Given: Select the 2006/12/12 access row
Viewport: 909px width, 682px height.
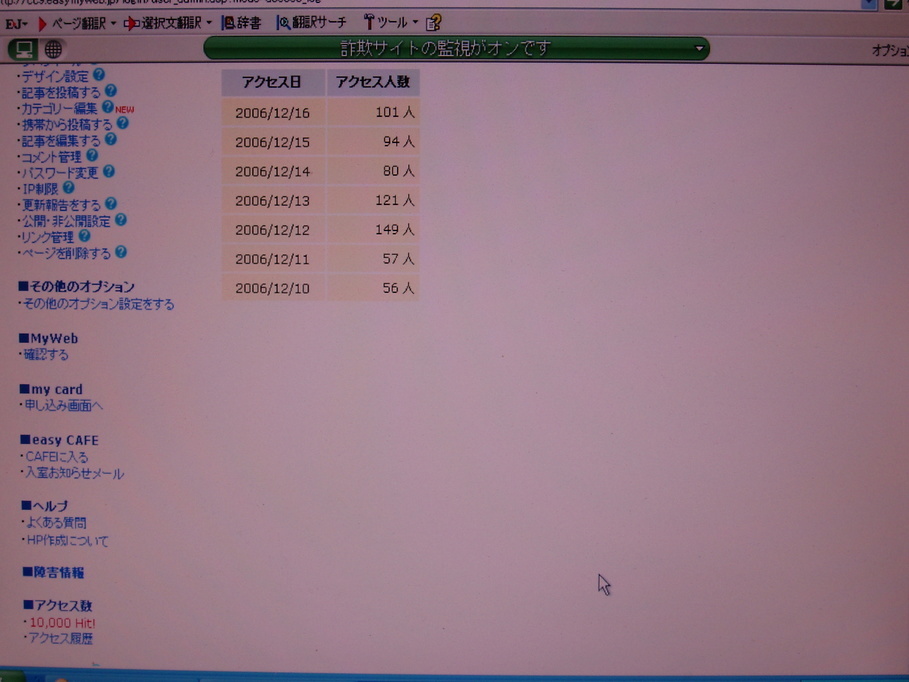Looking at the screenshot, I should pos(320,230).
